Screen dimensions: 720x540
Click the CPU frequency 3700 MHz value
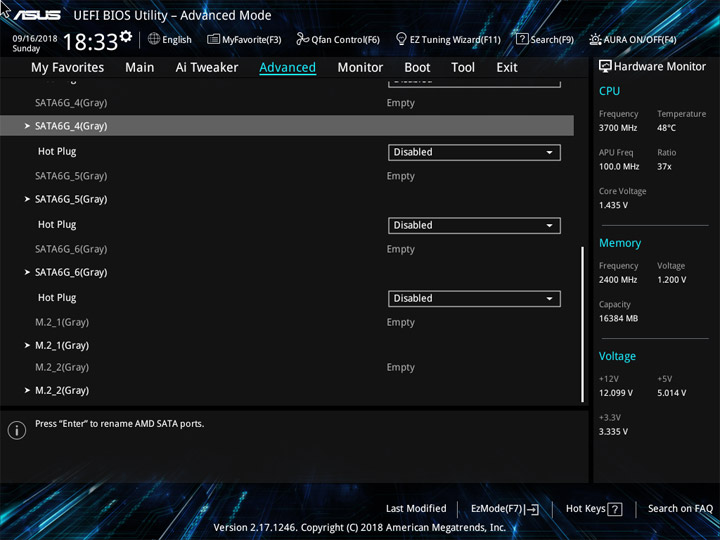618,128
